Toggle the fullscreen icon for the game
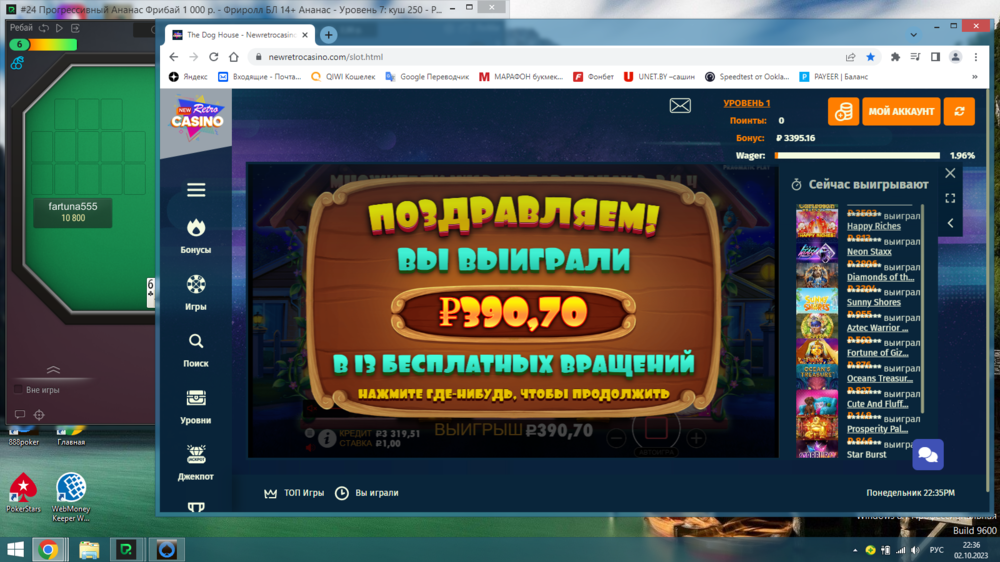Screen dimensions: 1000x562 click(950, 198)
